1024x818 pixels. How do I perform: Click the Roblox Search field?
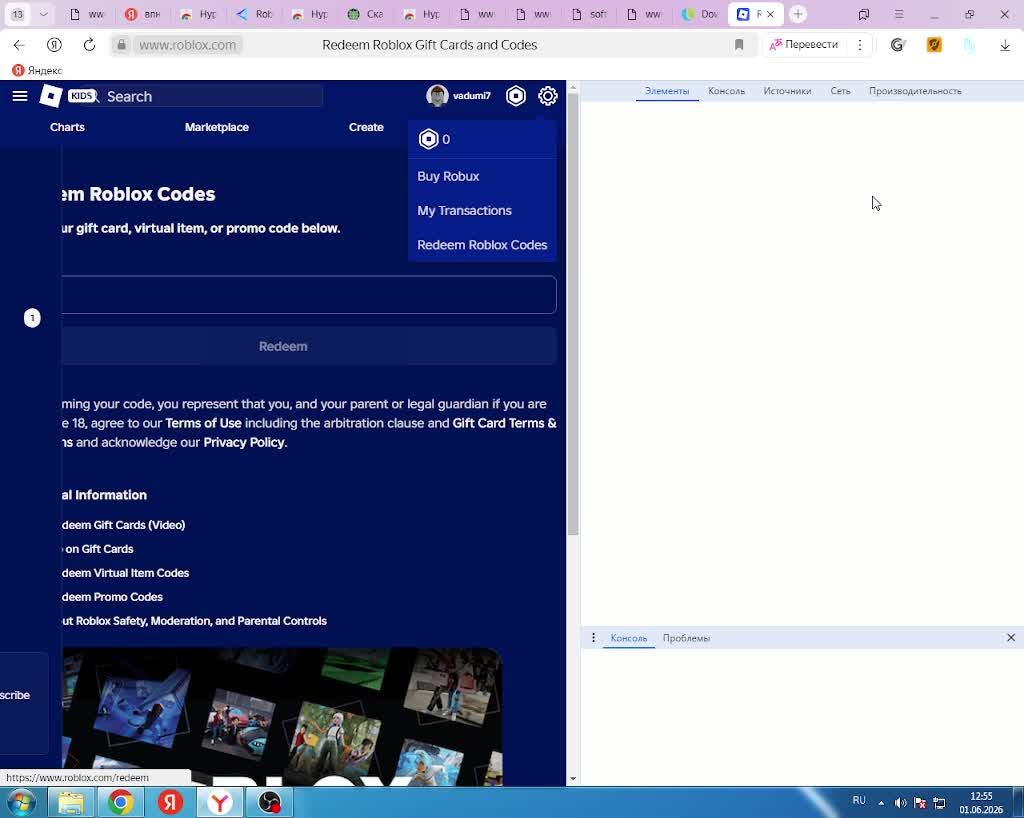click(x=212, y=97)
